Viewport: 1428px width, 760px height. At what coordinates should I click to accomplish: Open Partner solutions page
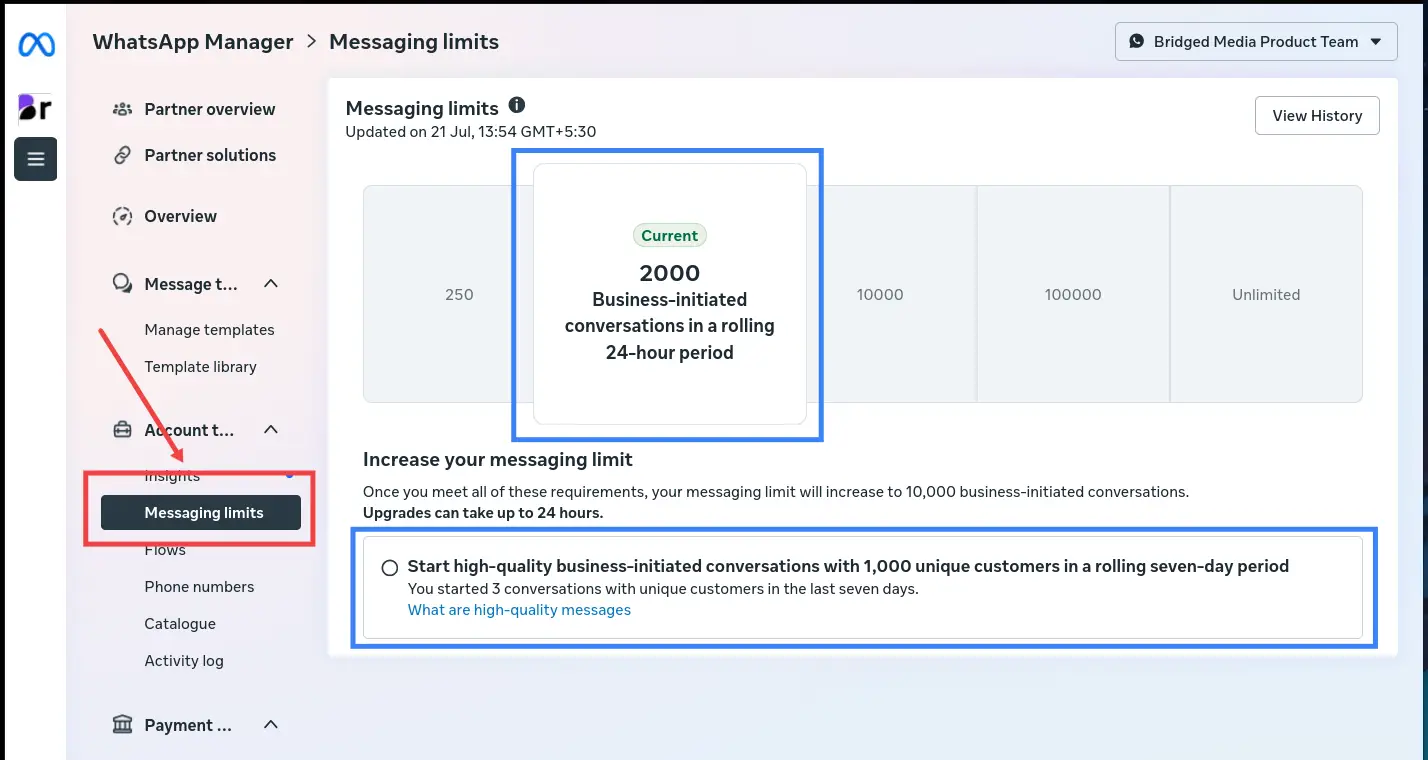pos(210,155)
